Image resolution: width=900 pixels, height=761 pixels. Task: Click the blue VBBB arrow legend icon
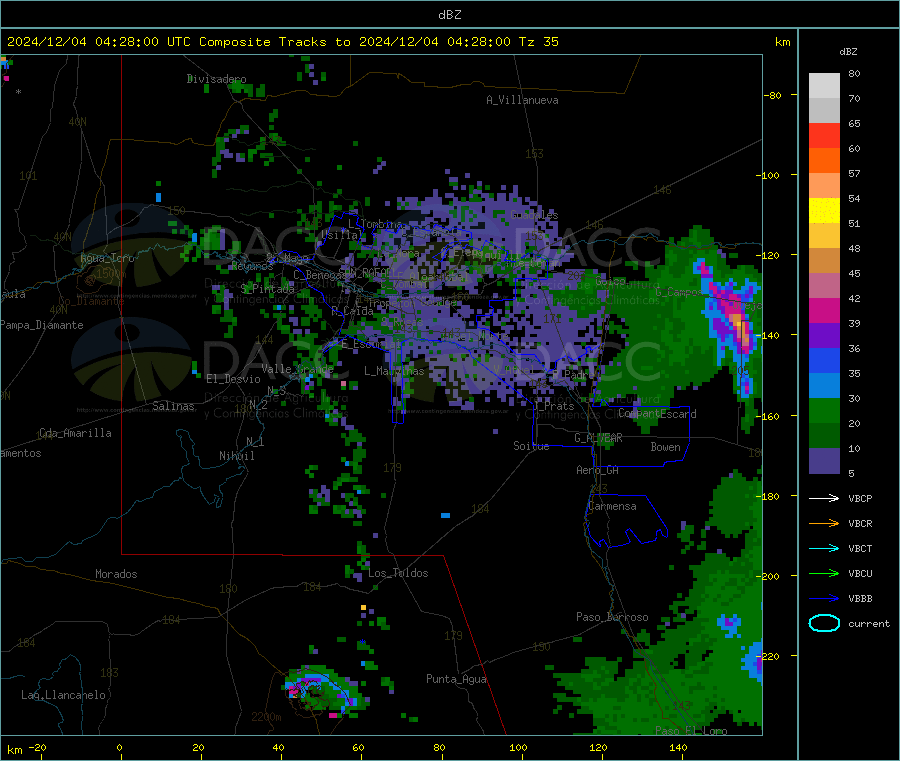tap(824, 598)
